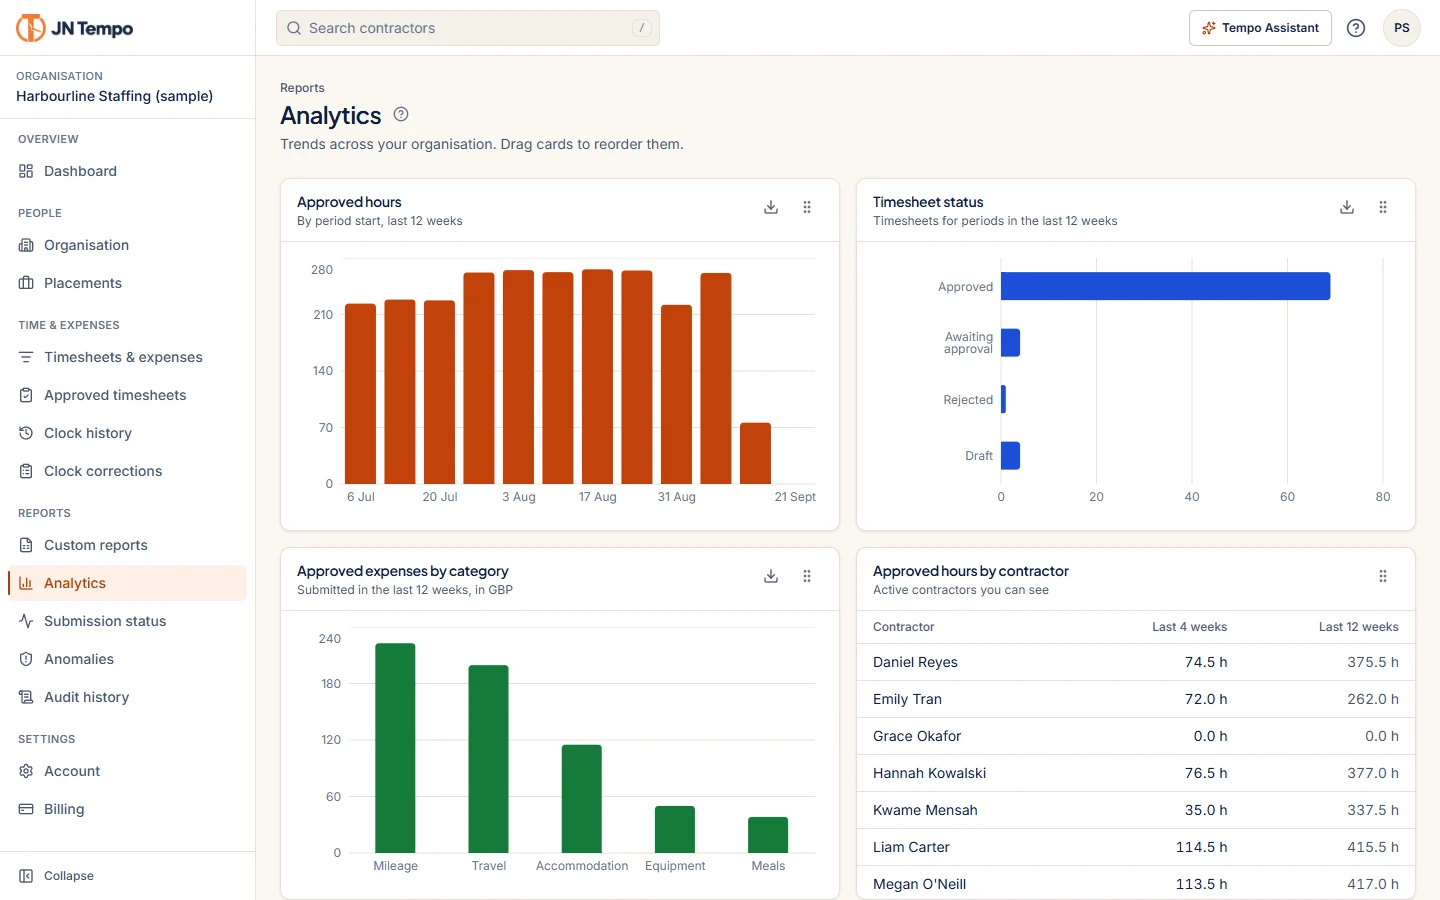Click Harbourline Staffing (sample) organisation name
The height and width of the screenshot is (900, 1440).
(114, 96)
